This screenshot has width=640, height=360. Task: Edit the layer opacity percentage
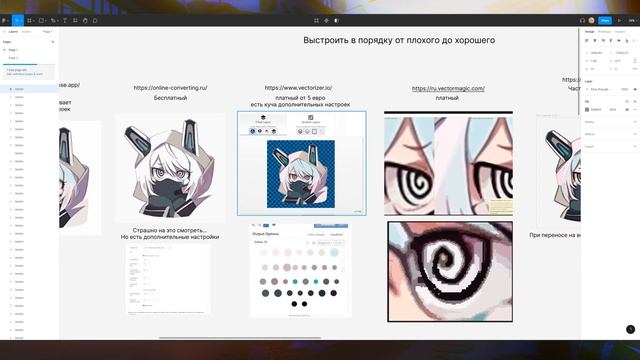624,89
